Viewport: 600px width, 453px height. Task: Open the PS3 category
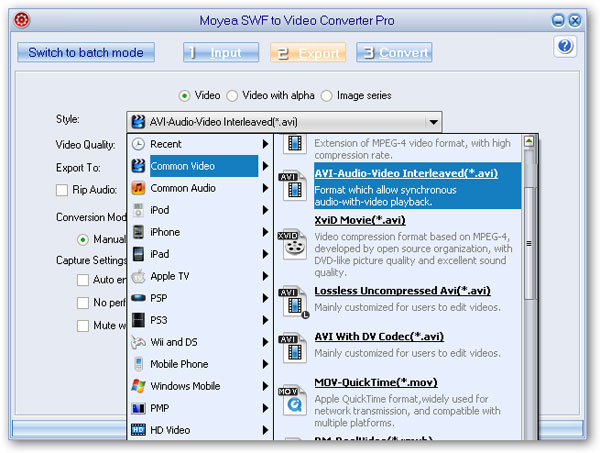coord(200,320)
